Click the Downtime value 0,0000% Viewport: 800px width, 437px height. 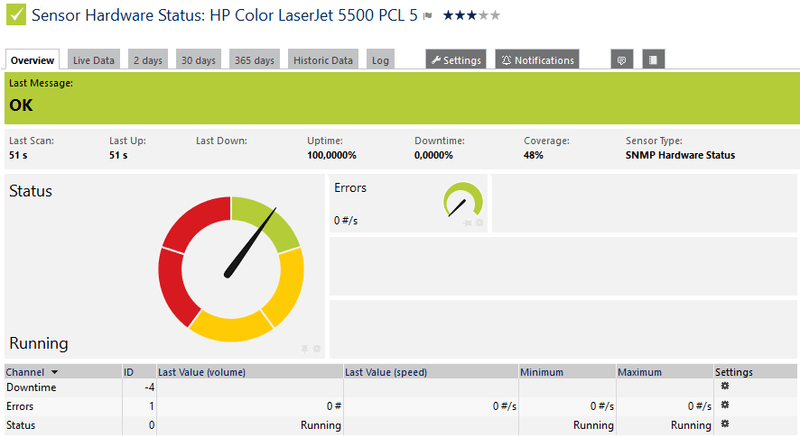[x=434, y=156]
